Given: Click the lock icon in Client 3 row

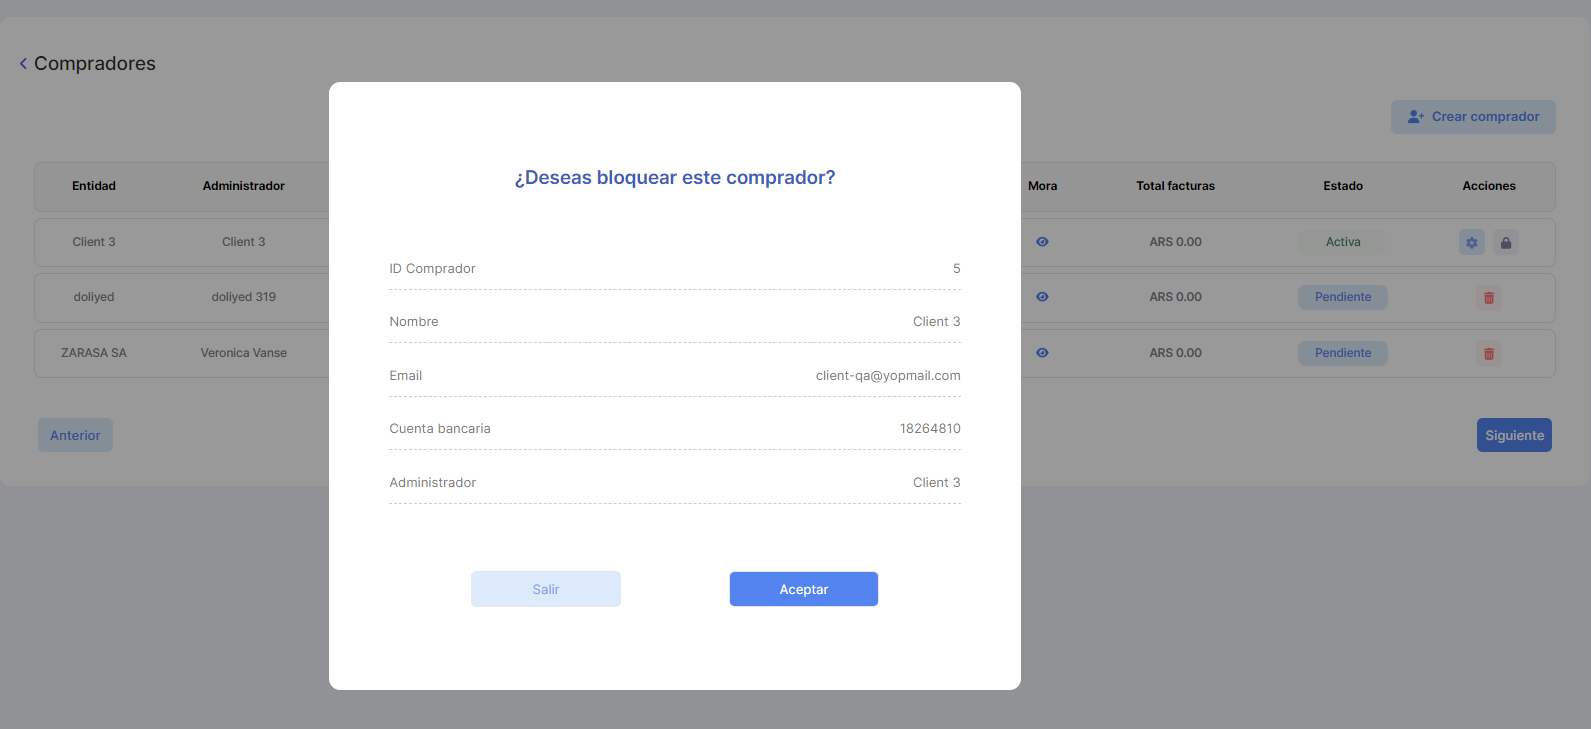Looking at the screenshot, I should point(1506,243).
